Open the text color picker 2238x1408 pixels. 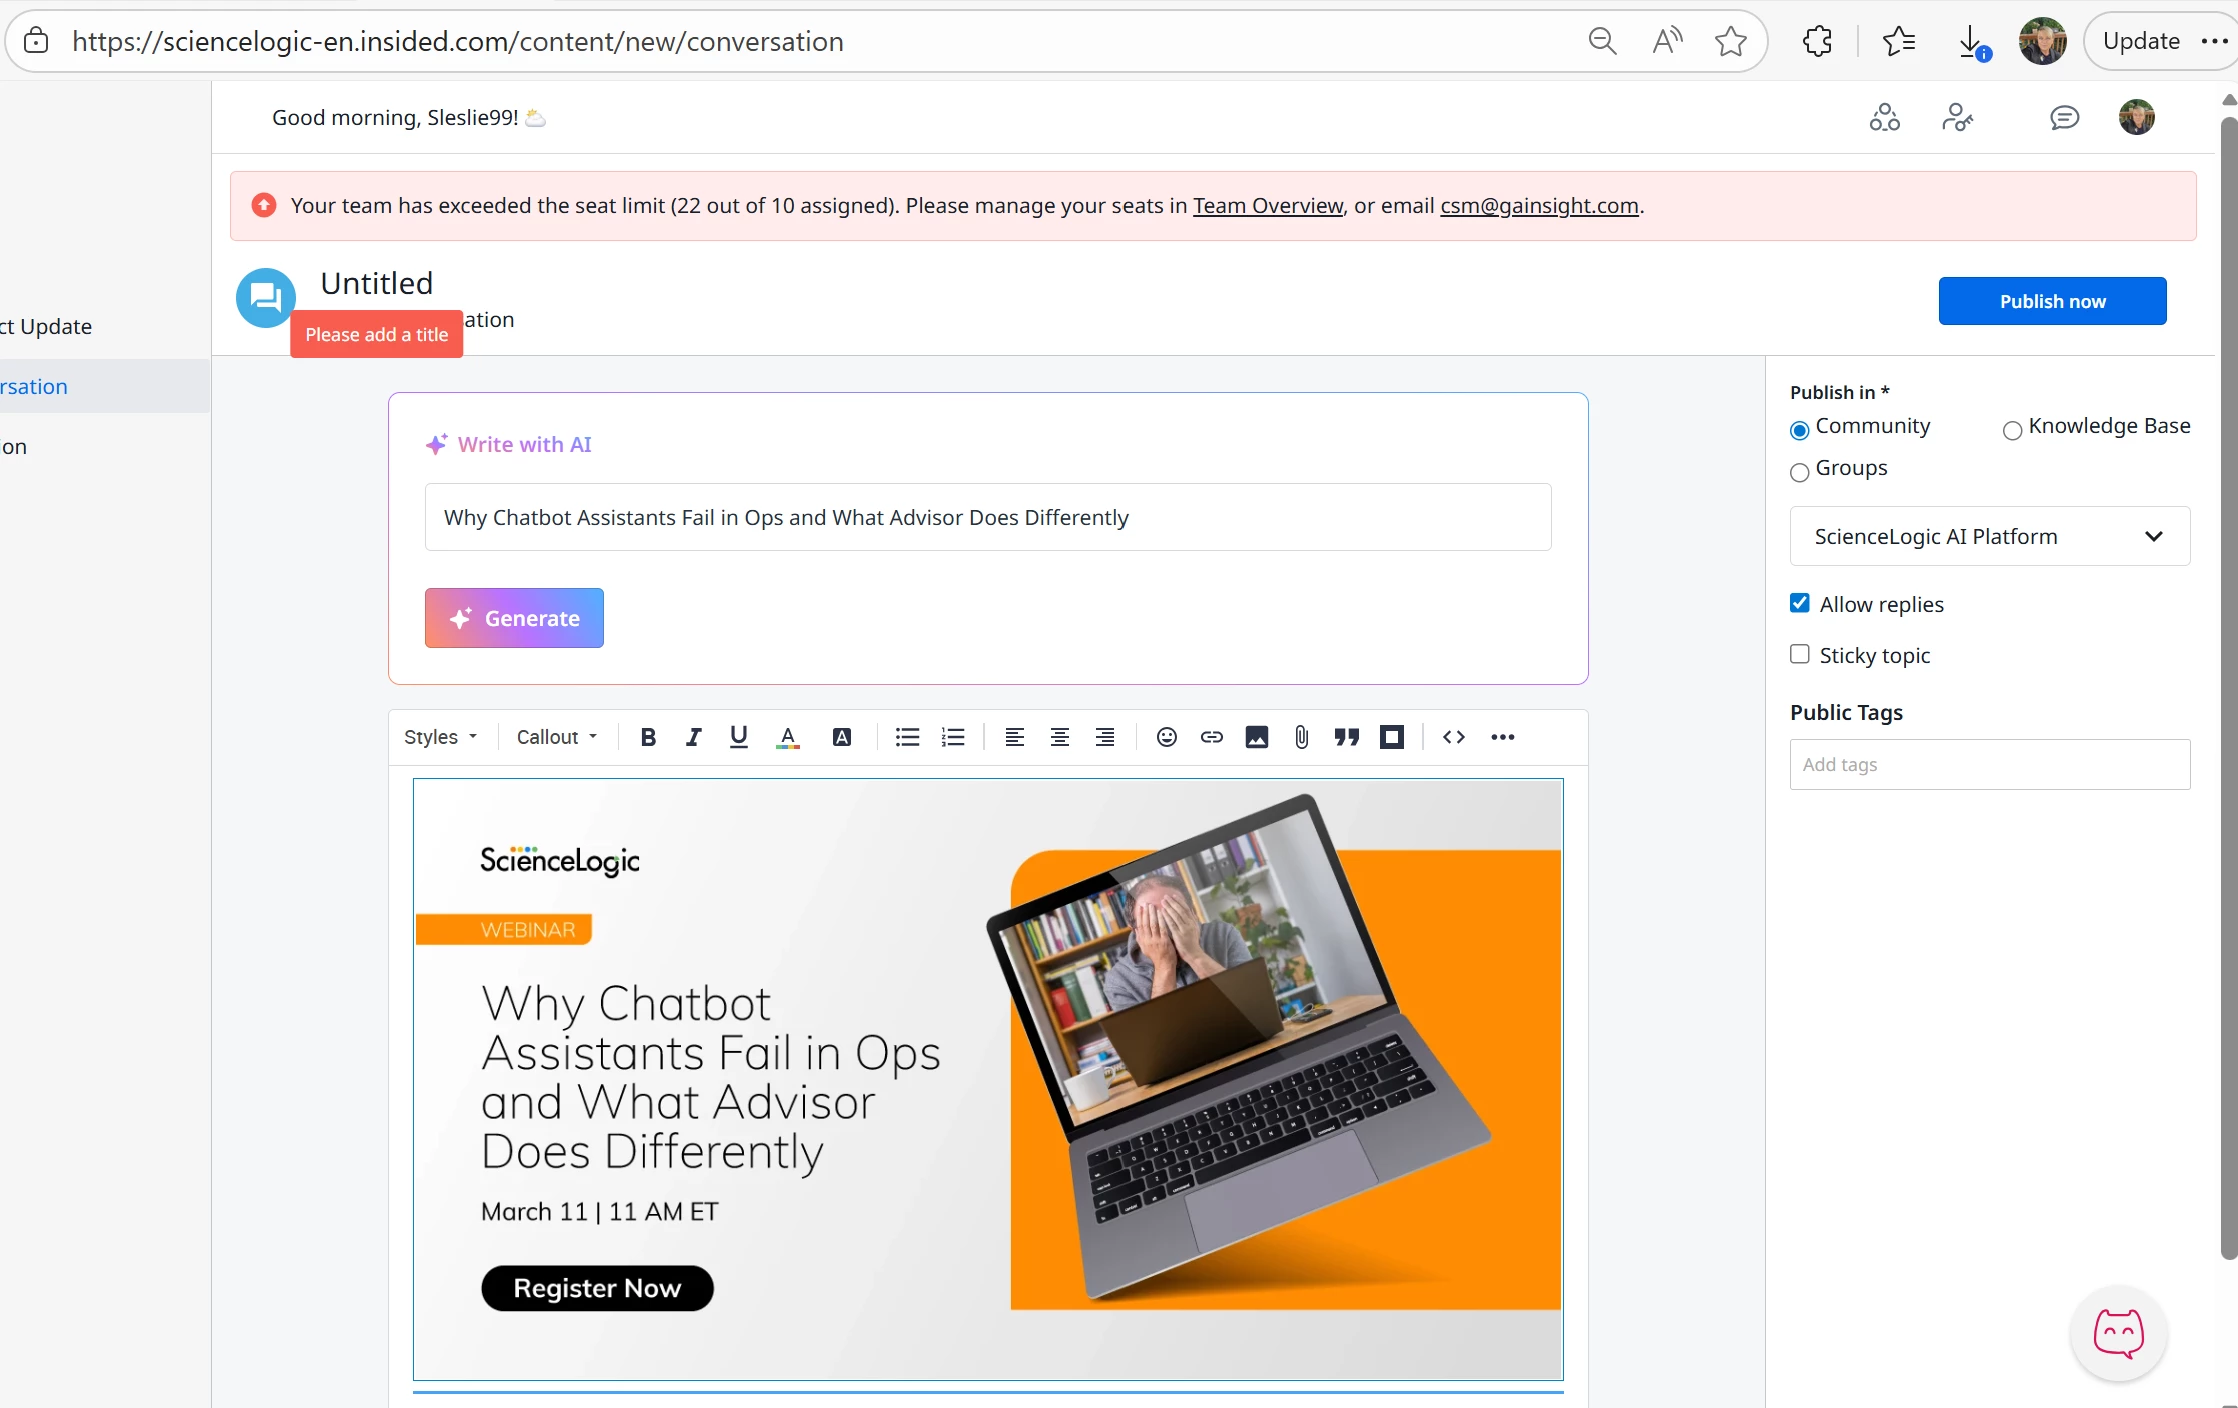(x=788, y=737)
